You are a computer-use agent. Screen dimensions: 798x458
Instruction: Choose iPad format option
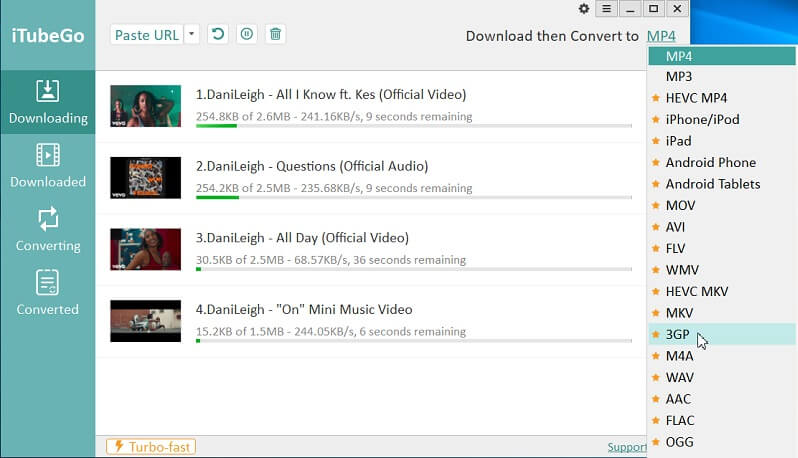(x=722, y=141)
